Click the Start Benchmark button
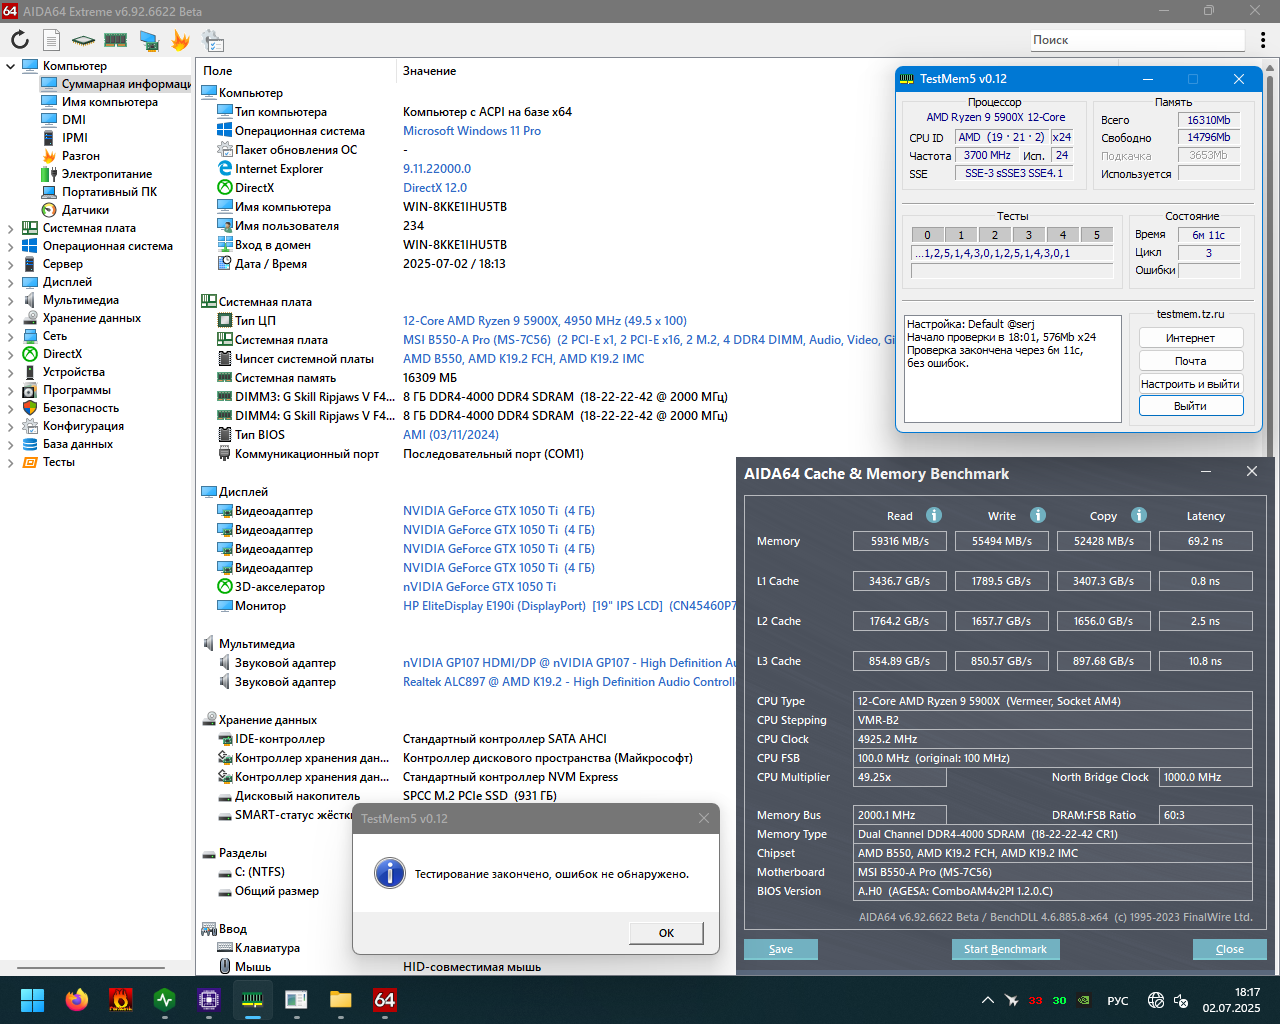 [1005, 949]
